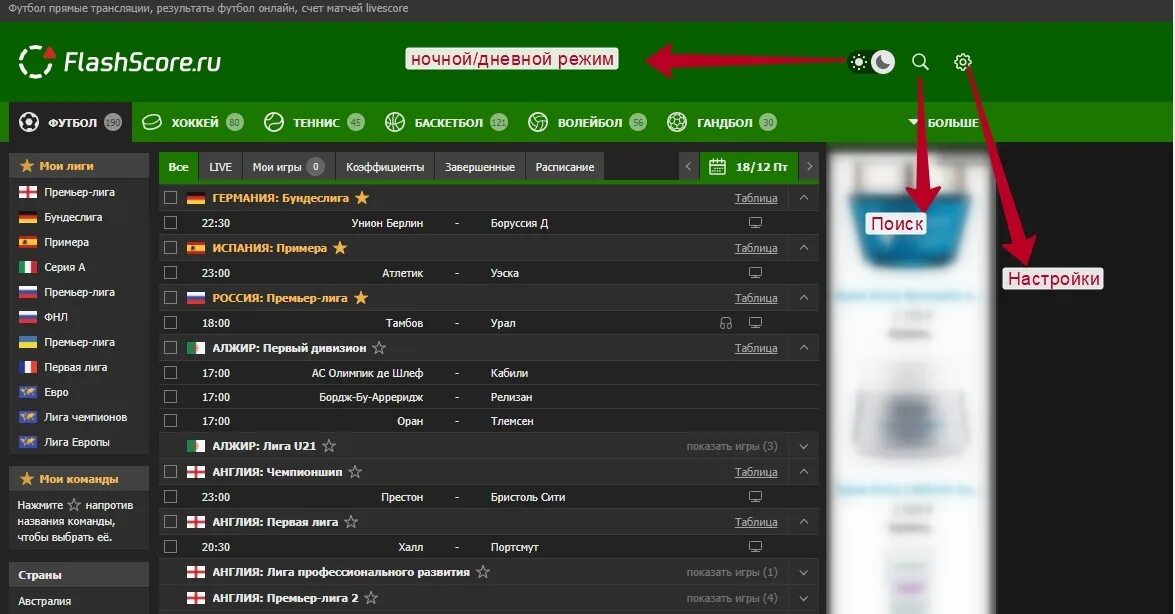Collapse Алжир Первый дивизион section
Viewport: 1175px width, 614px height.
[804, 348]
